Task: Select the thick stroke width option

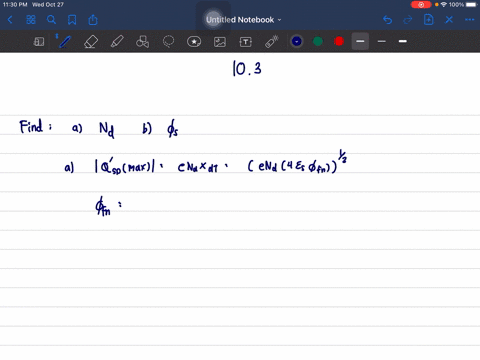Action: [x=403, y=41]
